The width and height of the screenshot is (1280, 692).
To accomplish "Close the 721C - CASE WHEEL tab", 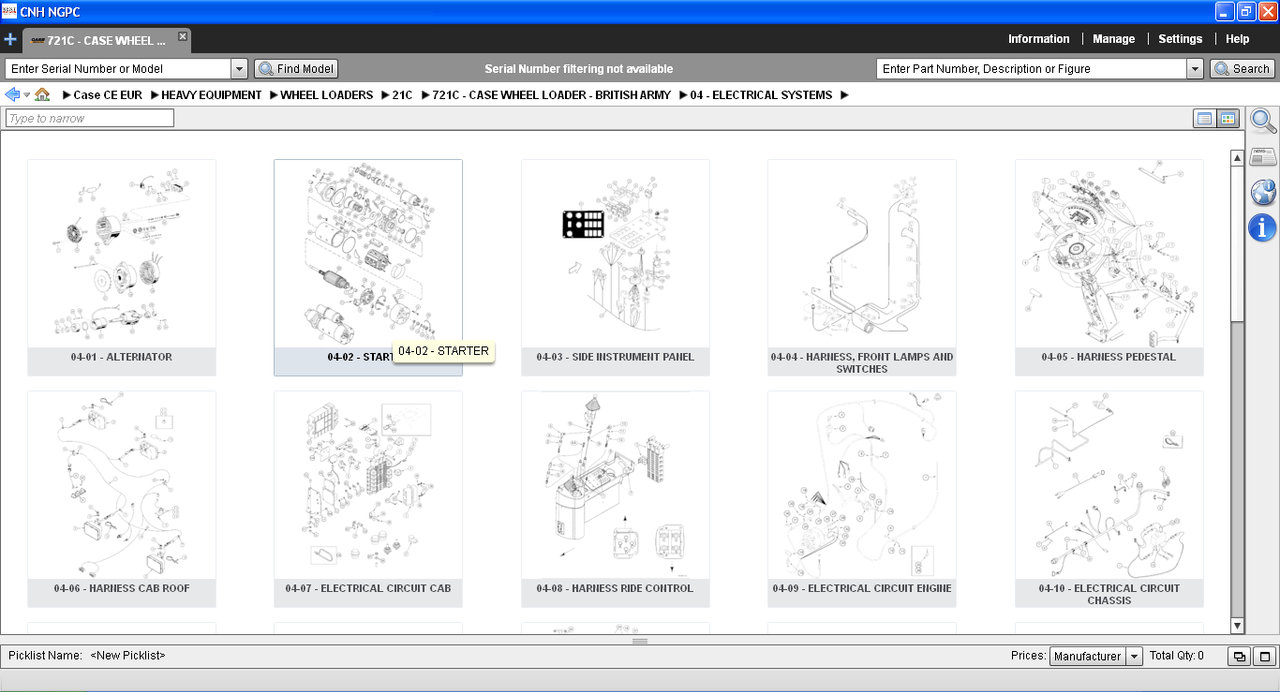I will click(182, 36).
